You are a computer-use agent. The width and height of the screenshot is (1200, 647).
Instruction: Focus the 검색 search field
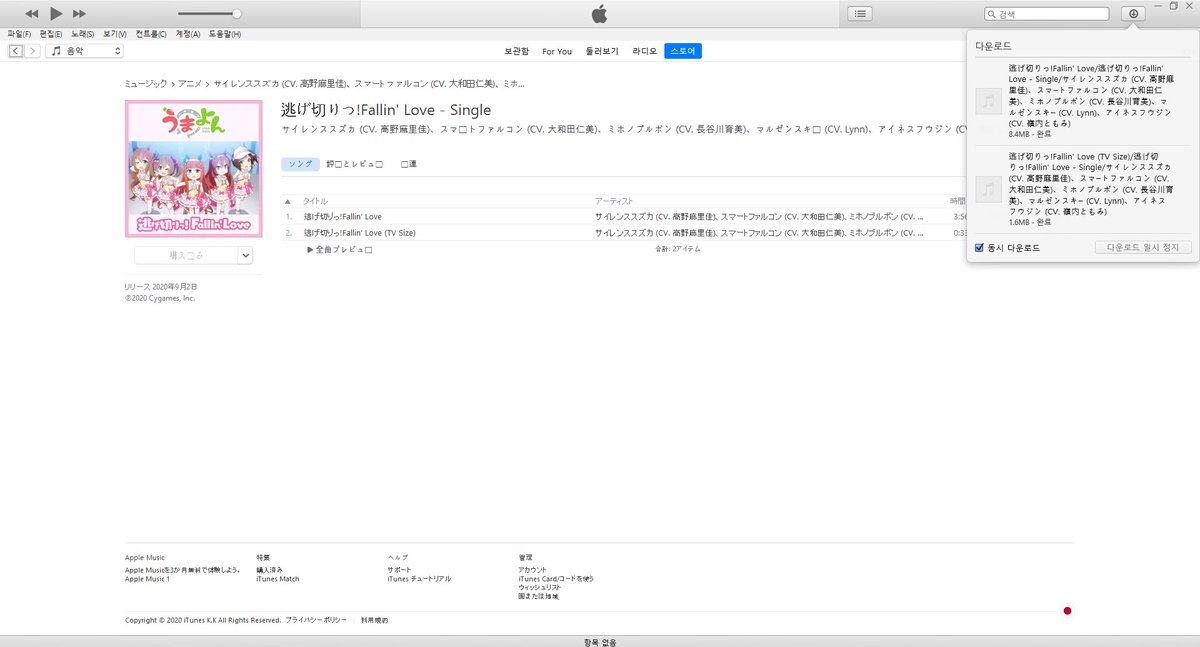[x=1047, y=14]
